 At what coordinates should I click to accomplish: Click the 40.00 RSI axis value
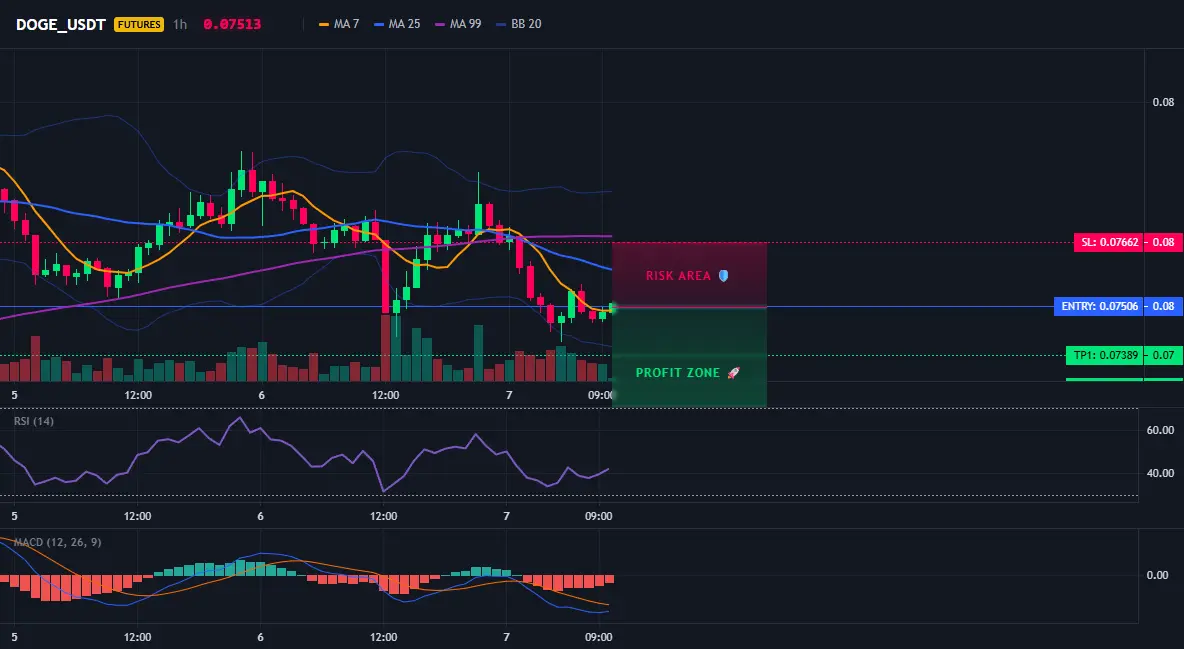1161,473
